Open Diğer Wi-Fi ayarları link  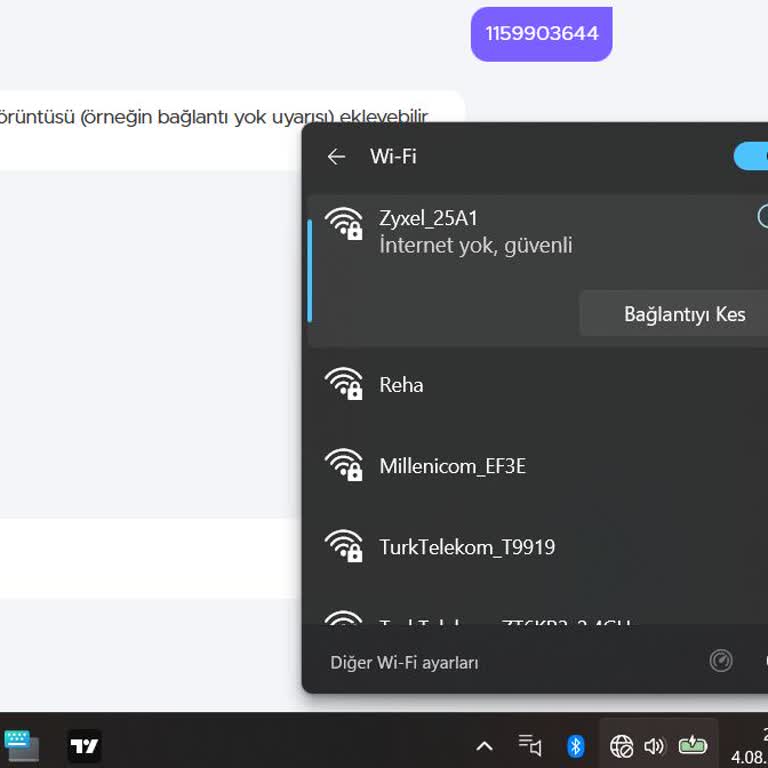click(x=404, y=663)
